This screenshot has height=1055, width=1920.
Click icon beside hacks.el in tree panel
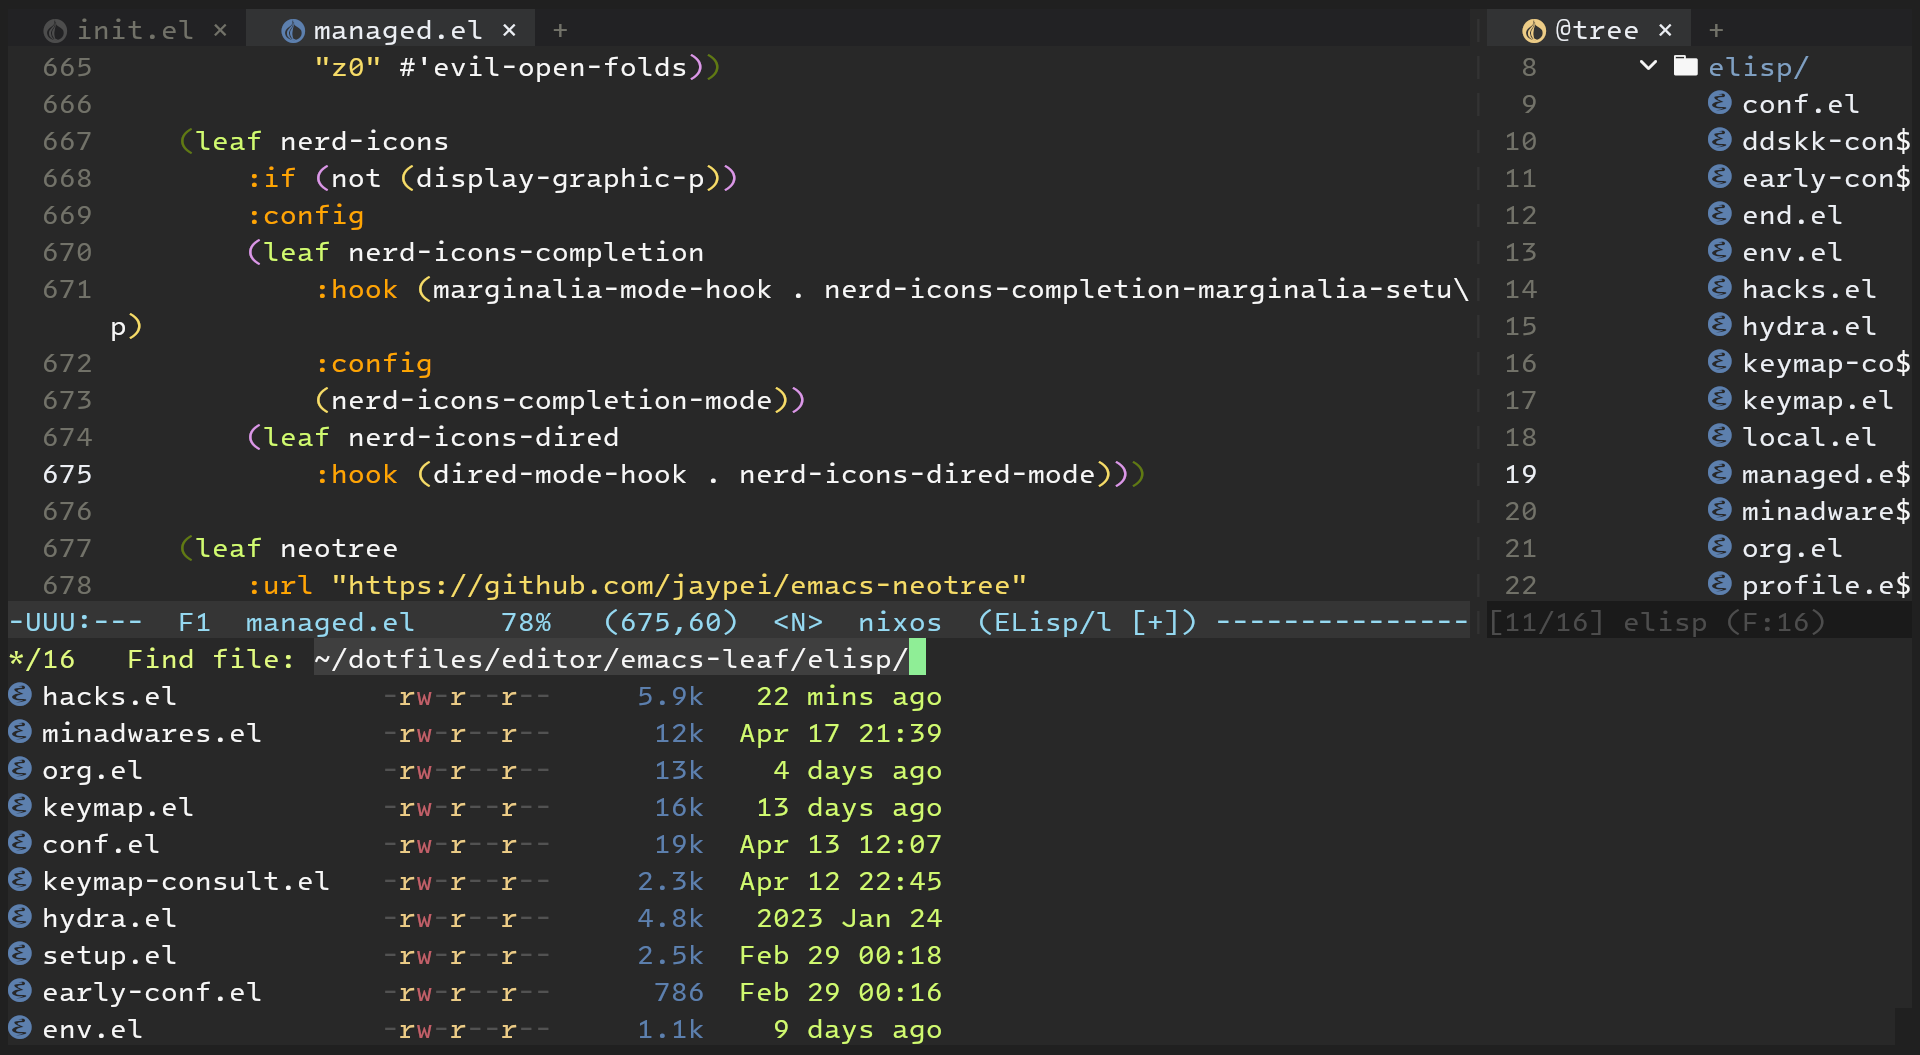tap(1719, 288)
